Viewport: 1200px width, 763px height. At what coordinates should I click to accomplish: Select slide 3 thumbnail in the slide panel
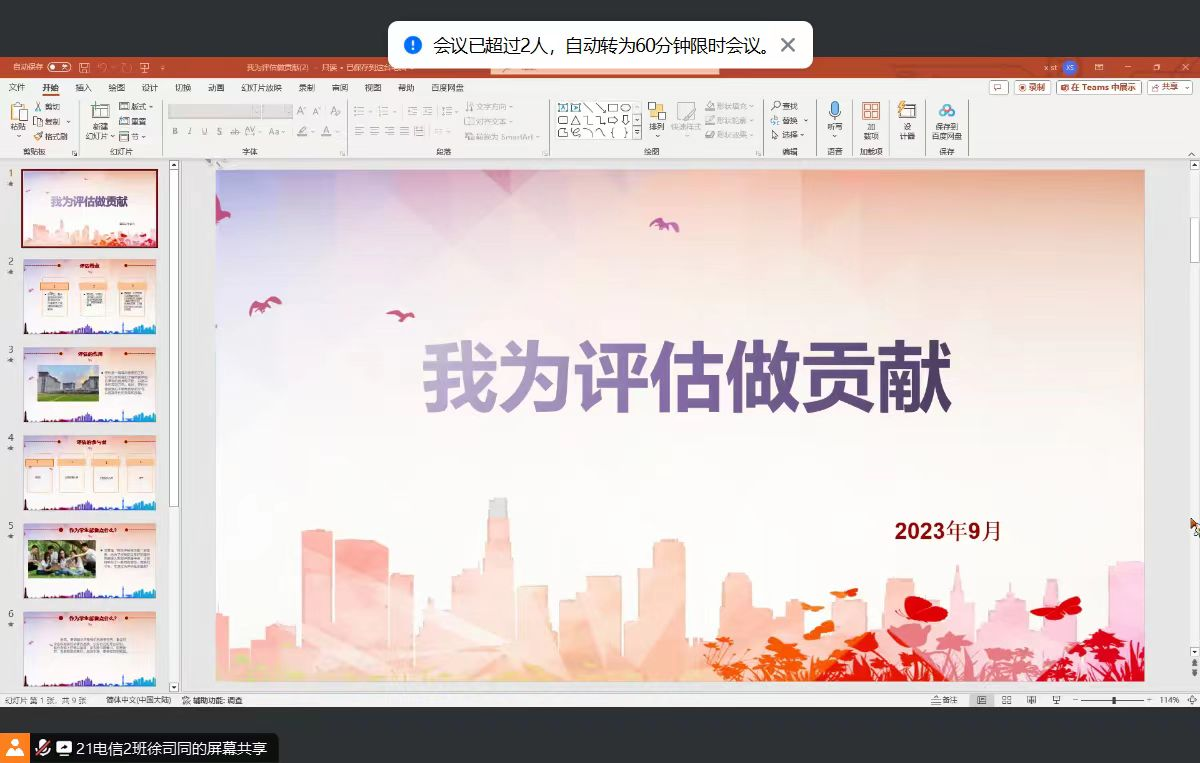click(89, 385)
